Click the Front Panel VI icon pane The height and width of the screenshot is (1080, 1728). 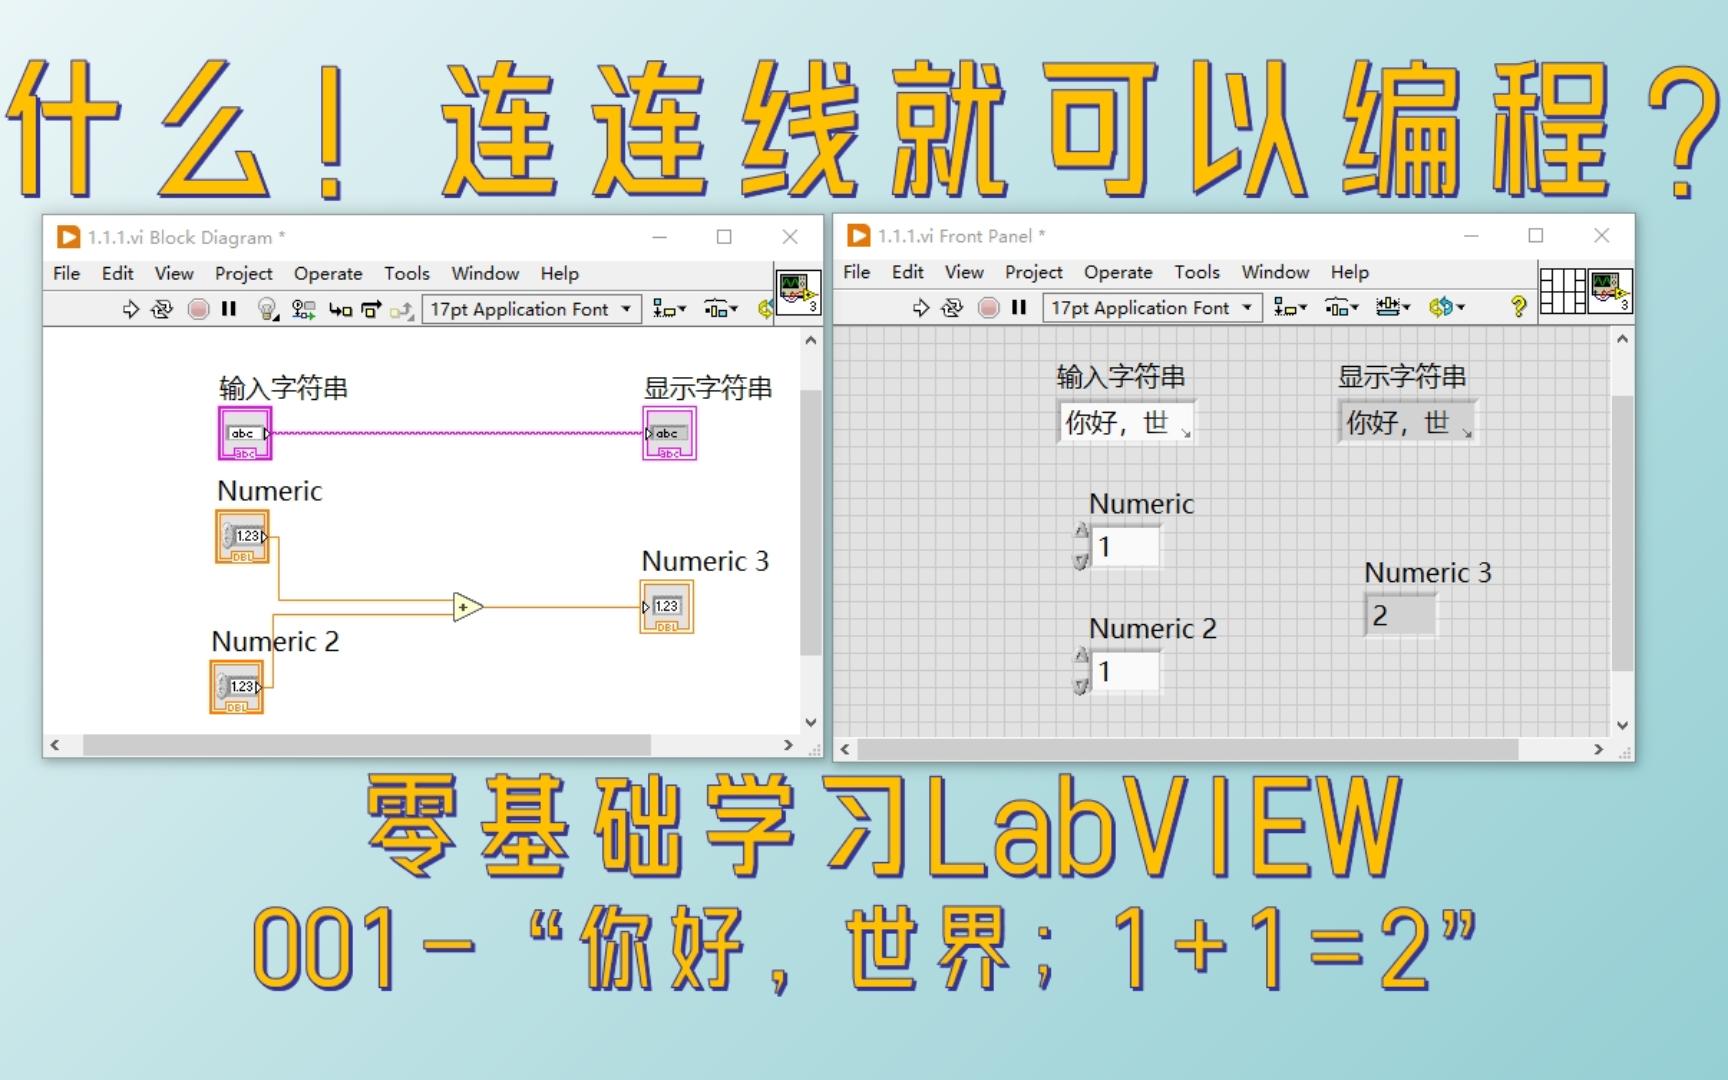(x=1610, y=291)
